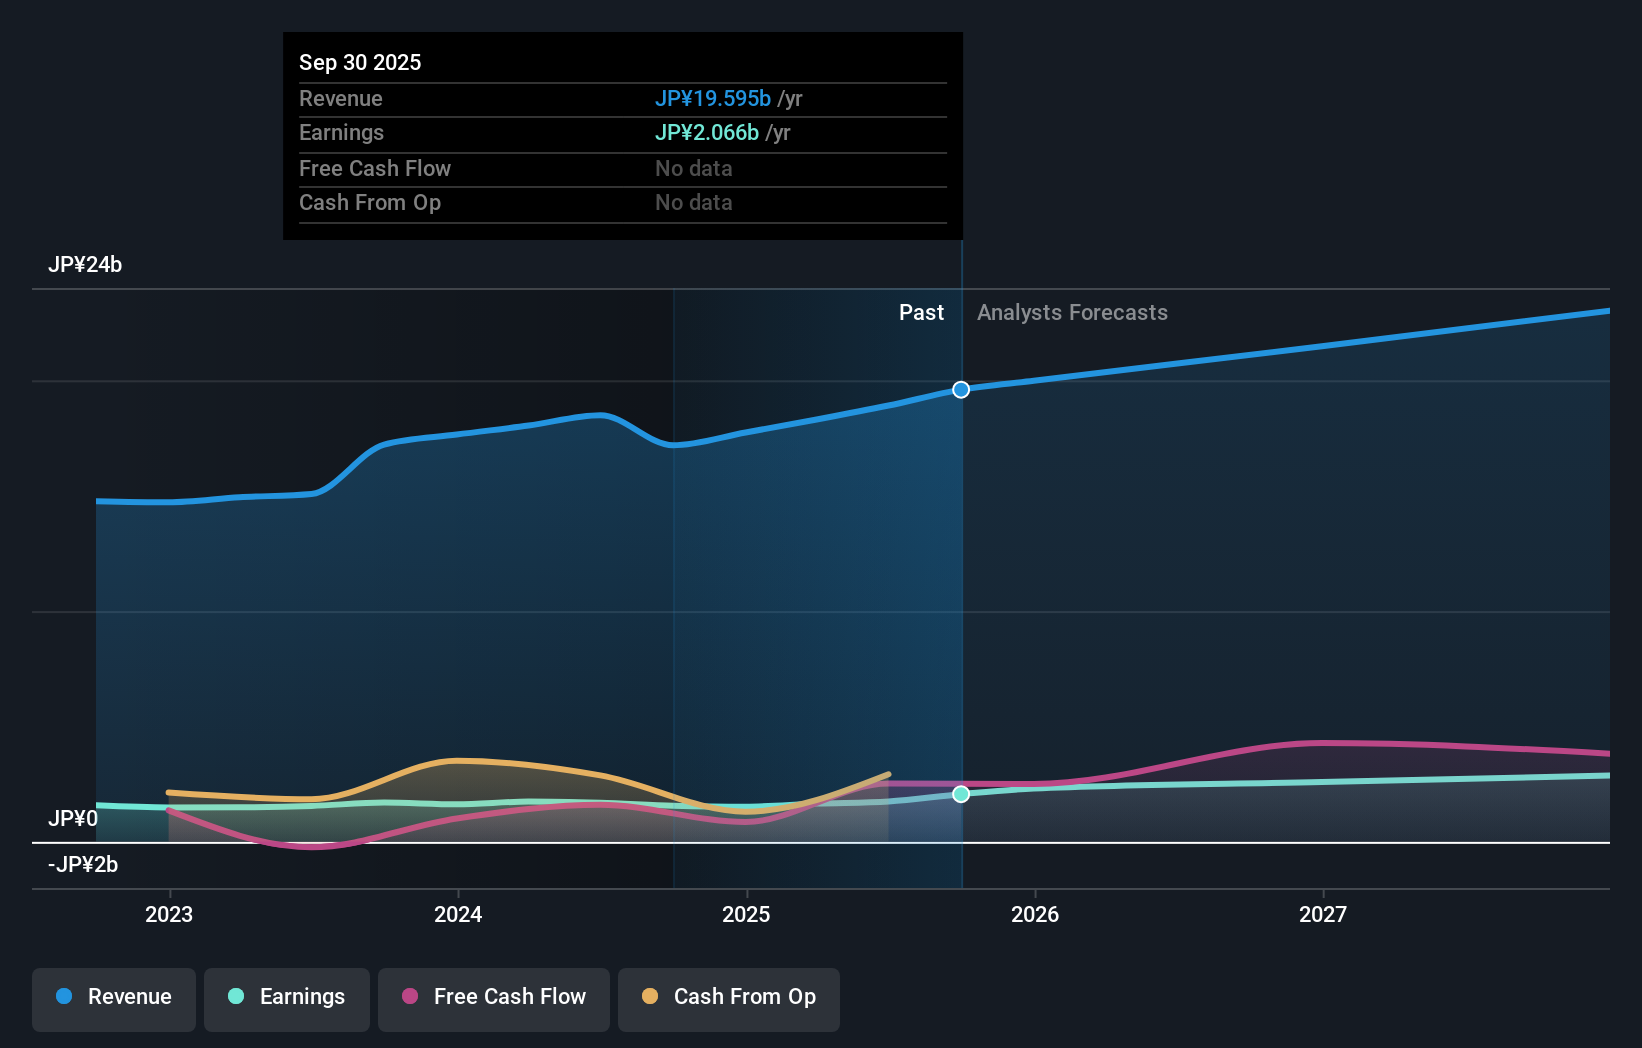The width and height of the screenshot is (1642, 1048).
Task: Click the 2026 year label on x-axis
Action: pyautogui.click(x=1036, y=913)
